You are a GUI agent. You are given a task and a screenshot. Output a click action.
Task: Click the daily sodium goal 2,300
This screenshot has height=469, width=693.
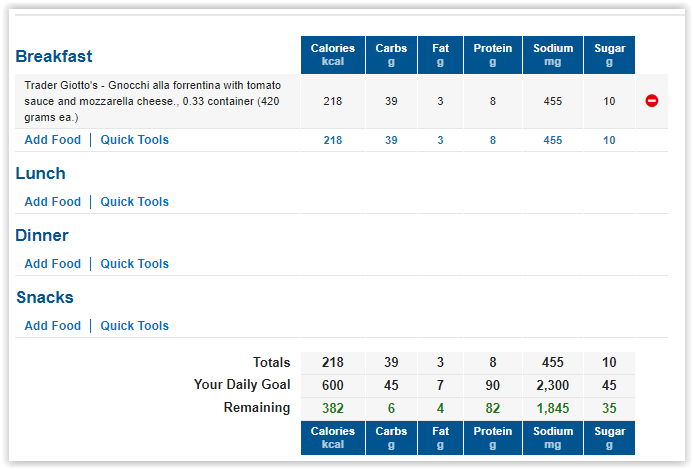tap(552, 385)
